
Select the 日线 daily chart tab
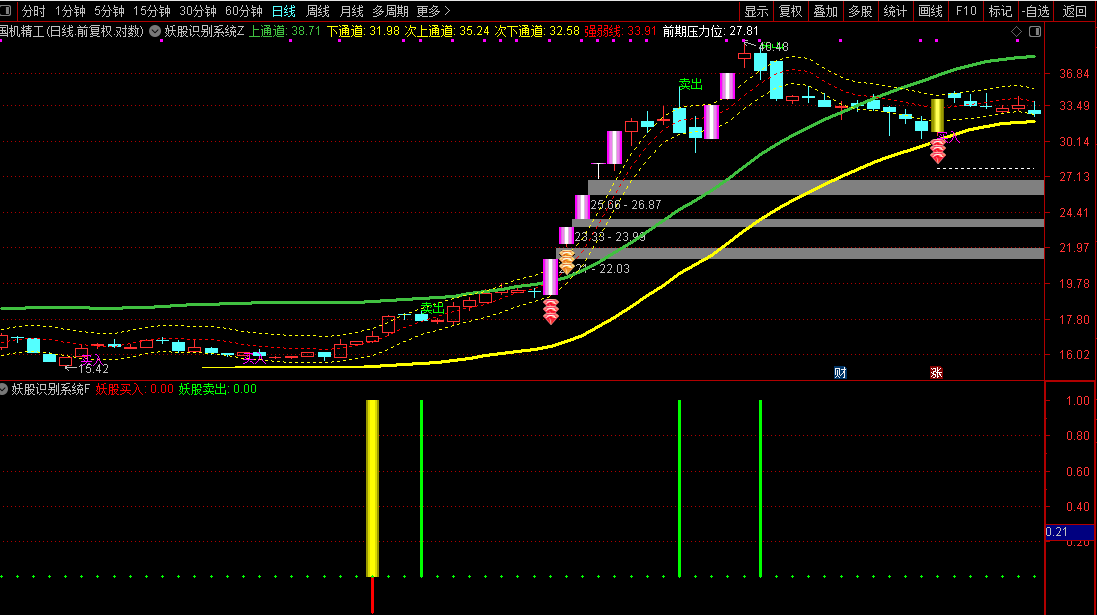[x=283, y=11]
